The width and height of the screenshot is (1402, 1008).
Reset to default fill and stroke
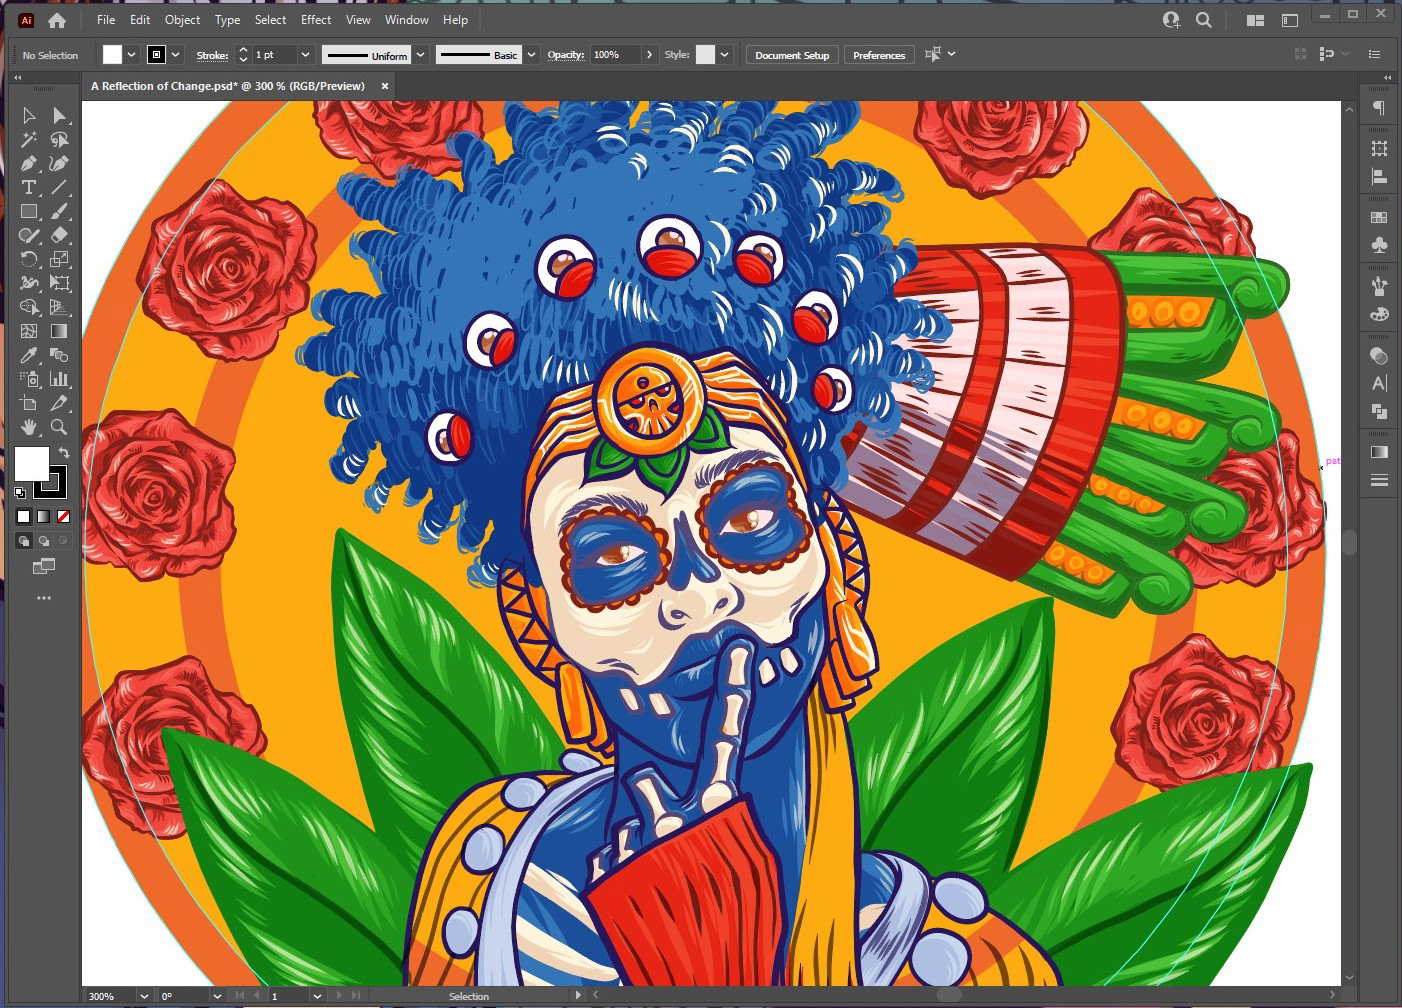point(20,493)
